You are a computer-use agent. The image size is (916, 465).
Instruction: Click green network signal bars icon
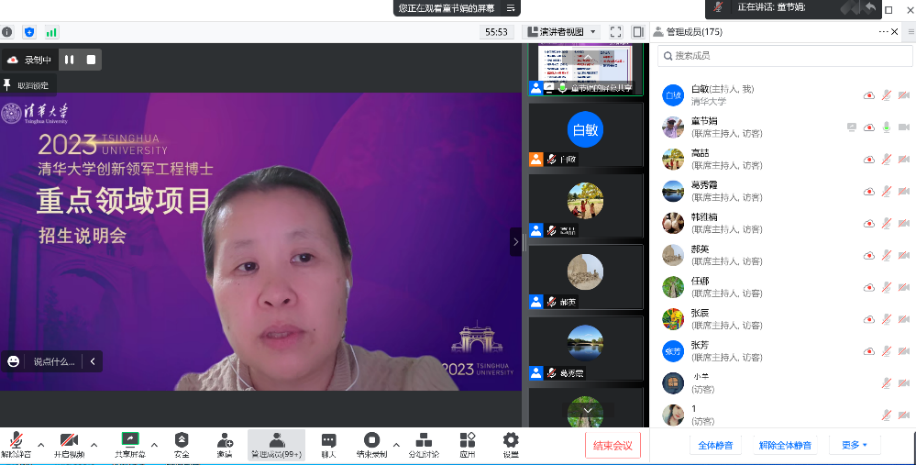(51, 32)
